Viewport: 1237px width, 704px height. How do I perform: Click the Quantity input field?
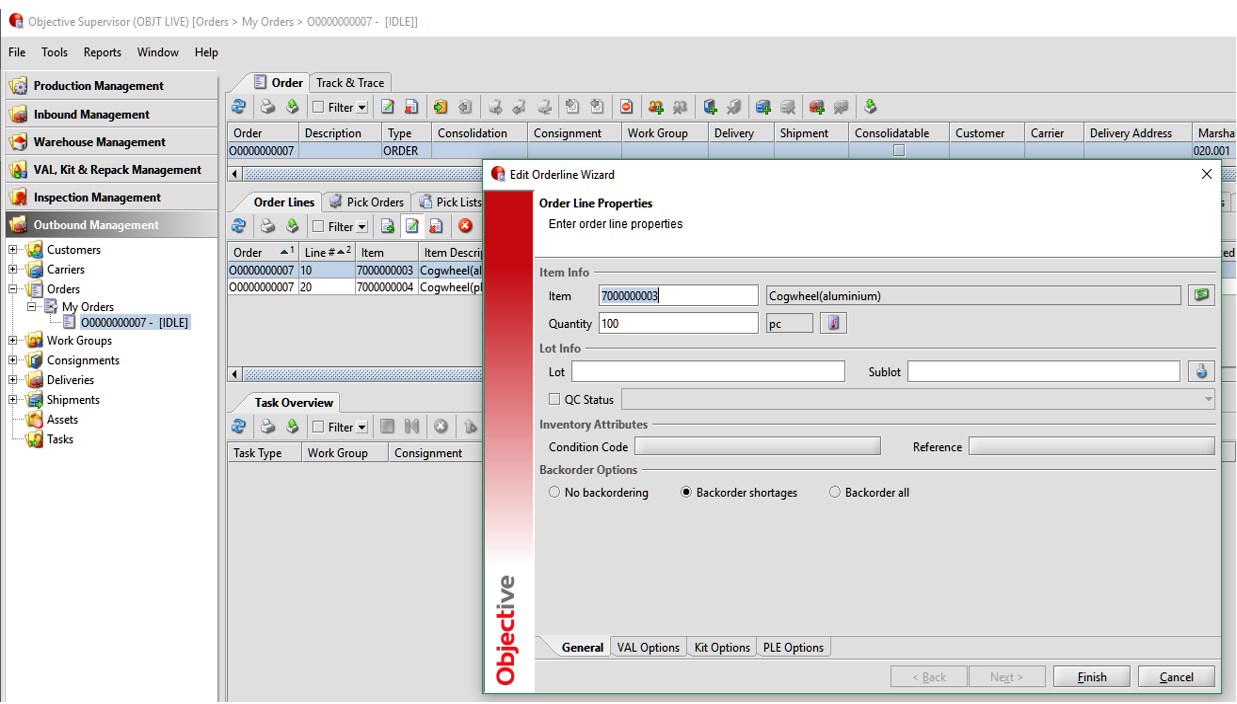tap(679, 323)
